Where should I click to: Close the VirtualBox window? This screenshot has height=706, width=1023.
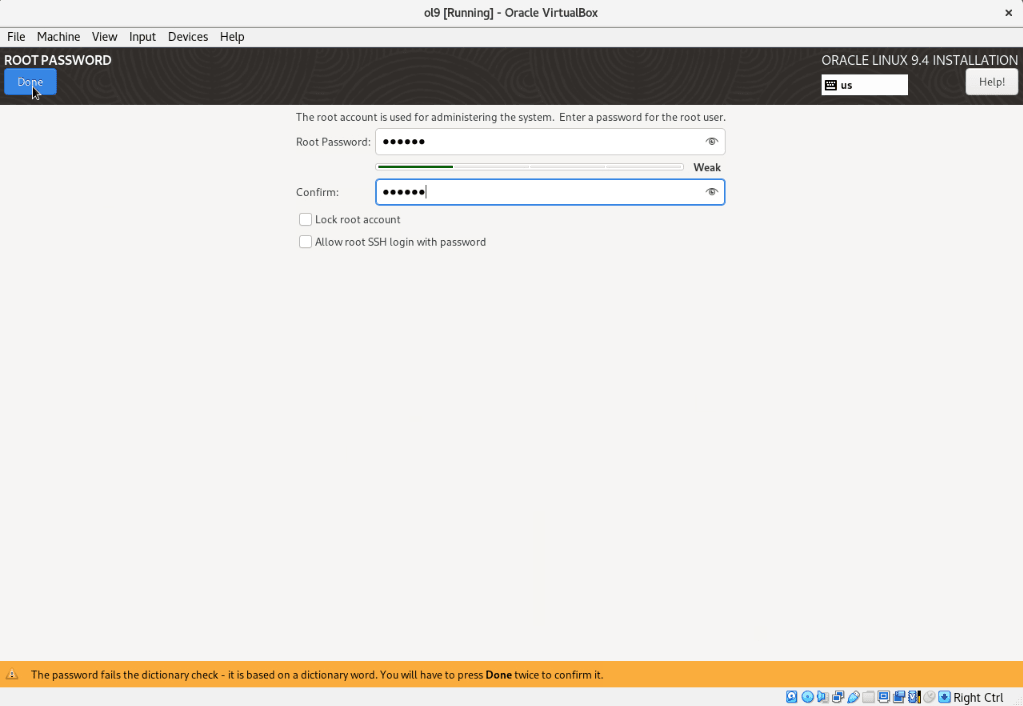tap(1008, 12)
